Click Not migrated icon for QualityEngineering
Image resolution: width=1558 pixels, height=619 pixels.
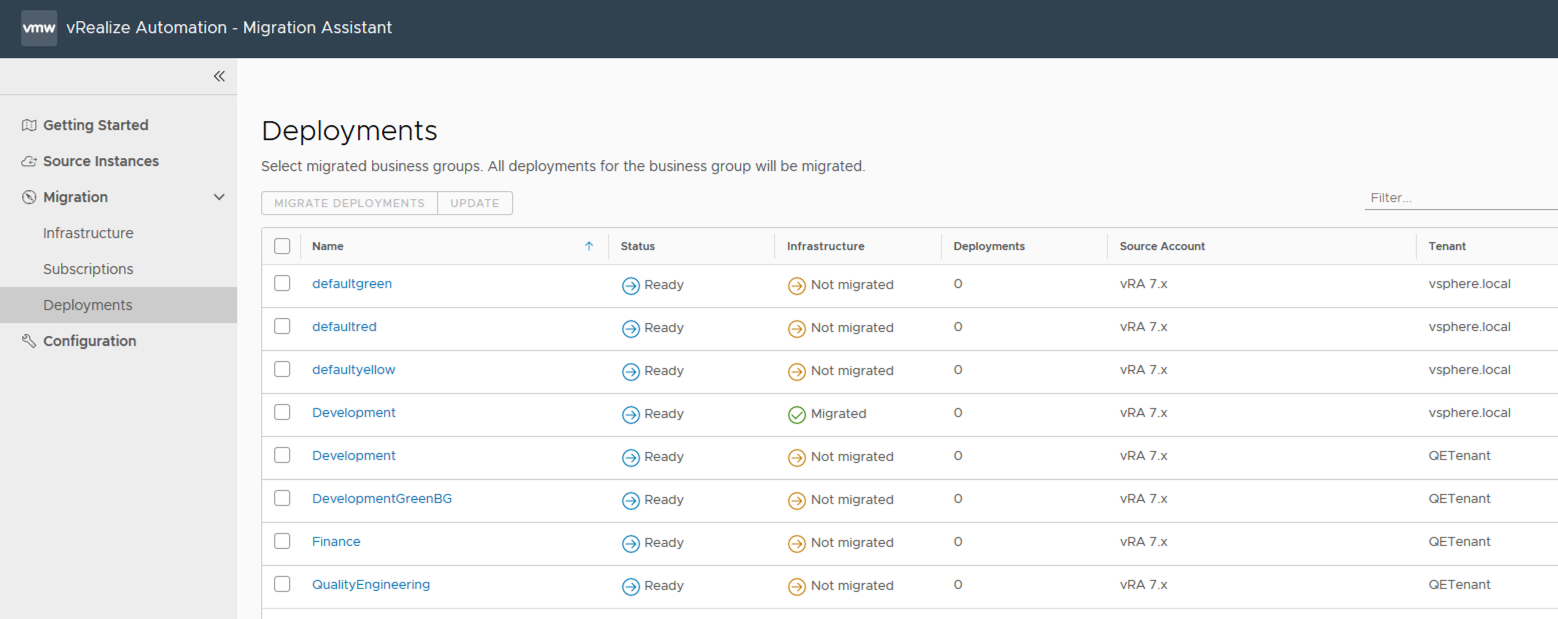[x=797, y=586]
